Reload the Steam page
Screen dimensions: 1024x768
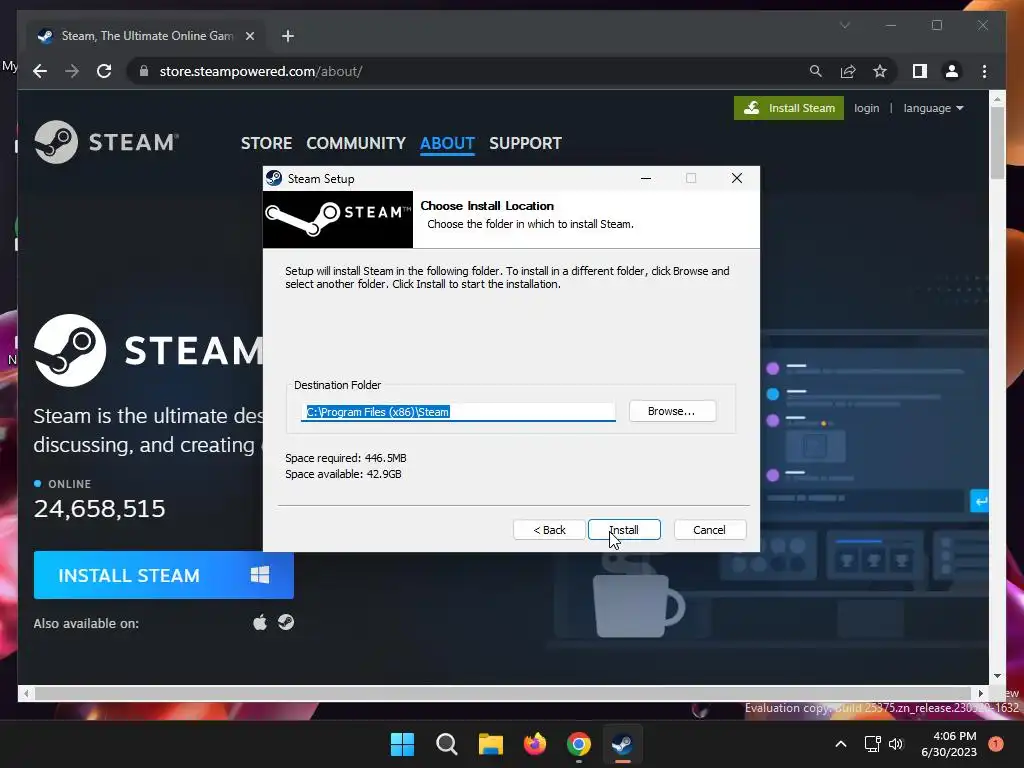[x=104, y=71]
